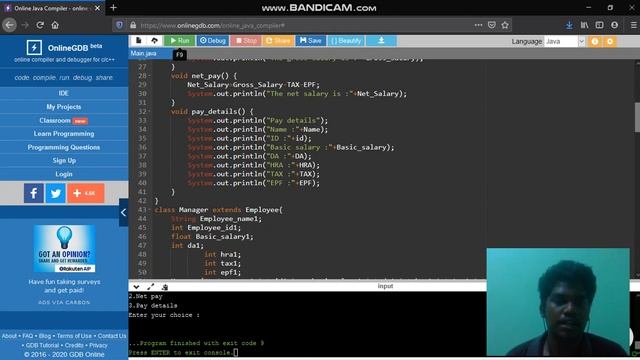This screenshot has height=360, width=640.
Task: Fold the pay_details method at line 32
Action: tap(149, 111)
